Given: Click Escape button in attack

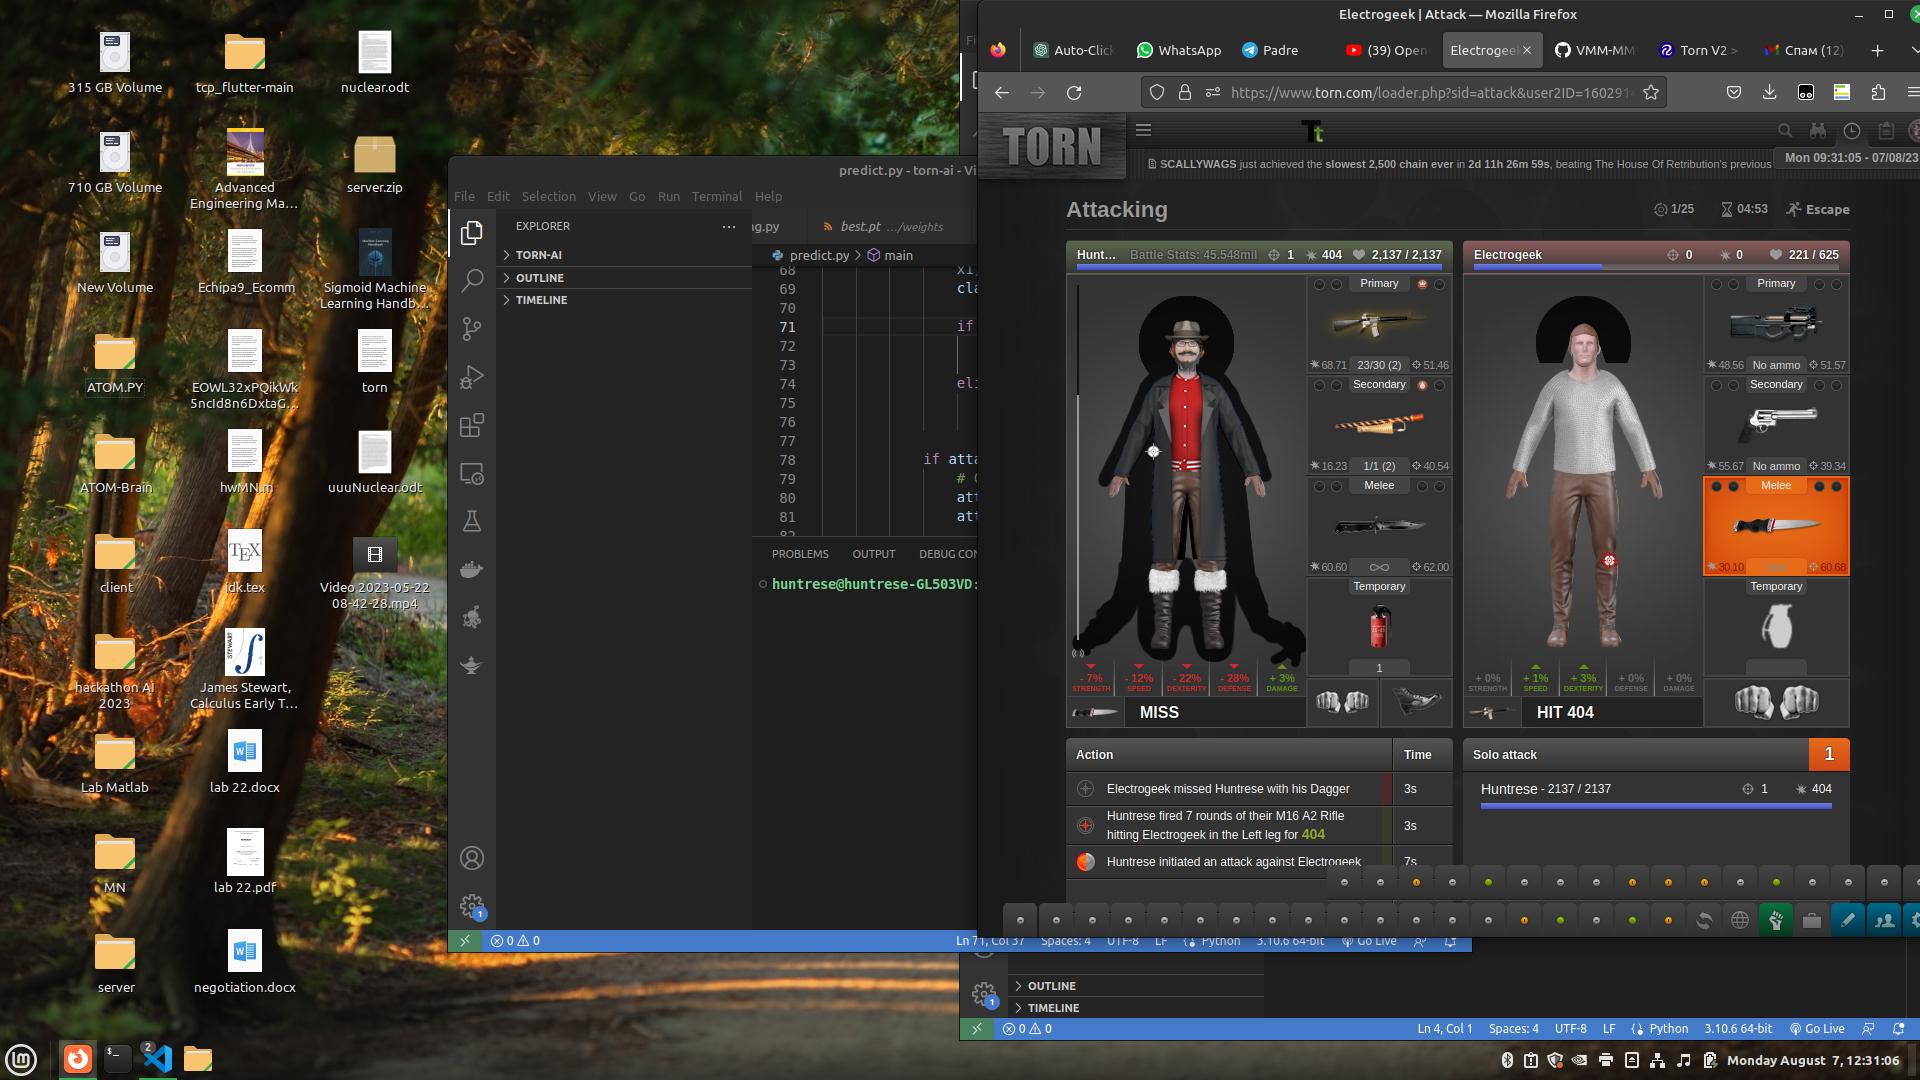Looking at the screenshot, I should [x=1818, y=209].
